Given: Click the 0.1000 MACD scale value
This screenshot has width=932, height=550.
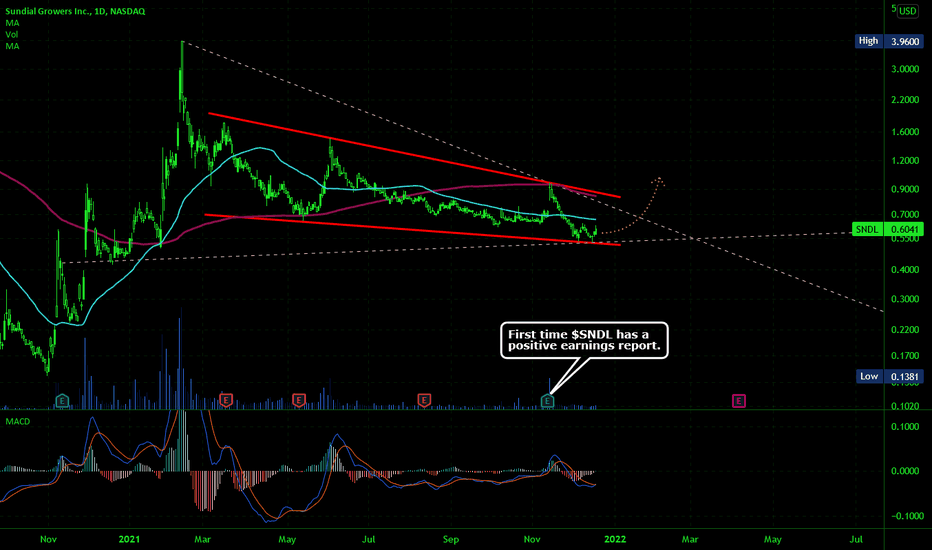Looking at the screenshot, I should click(905, 427).
